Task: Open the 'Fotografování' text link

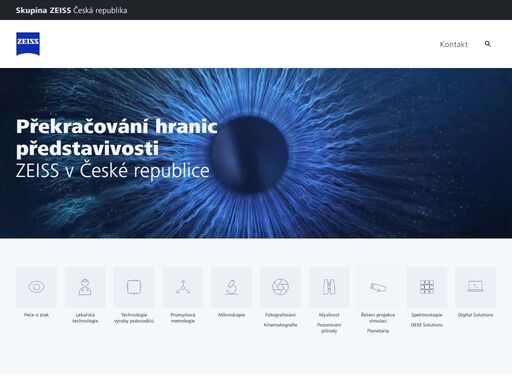Action: coord(280,315)
